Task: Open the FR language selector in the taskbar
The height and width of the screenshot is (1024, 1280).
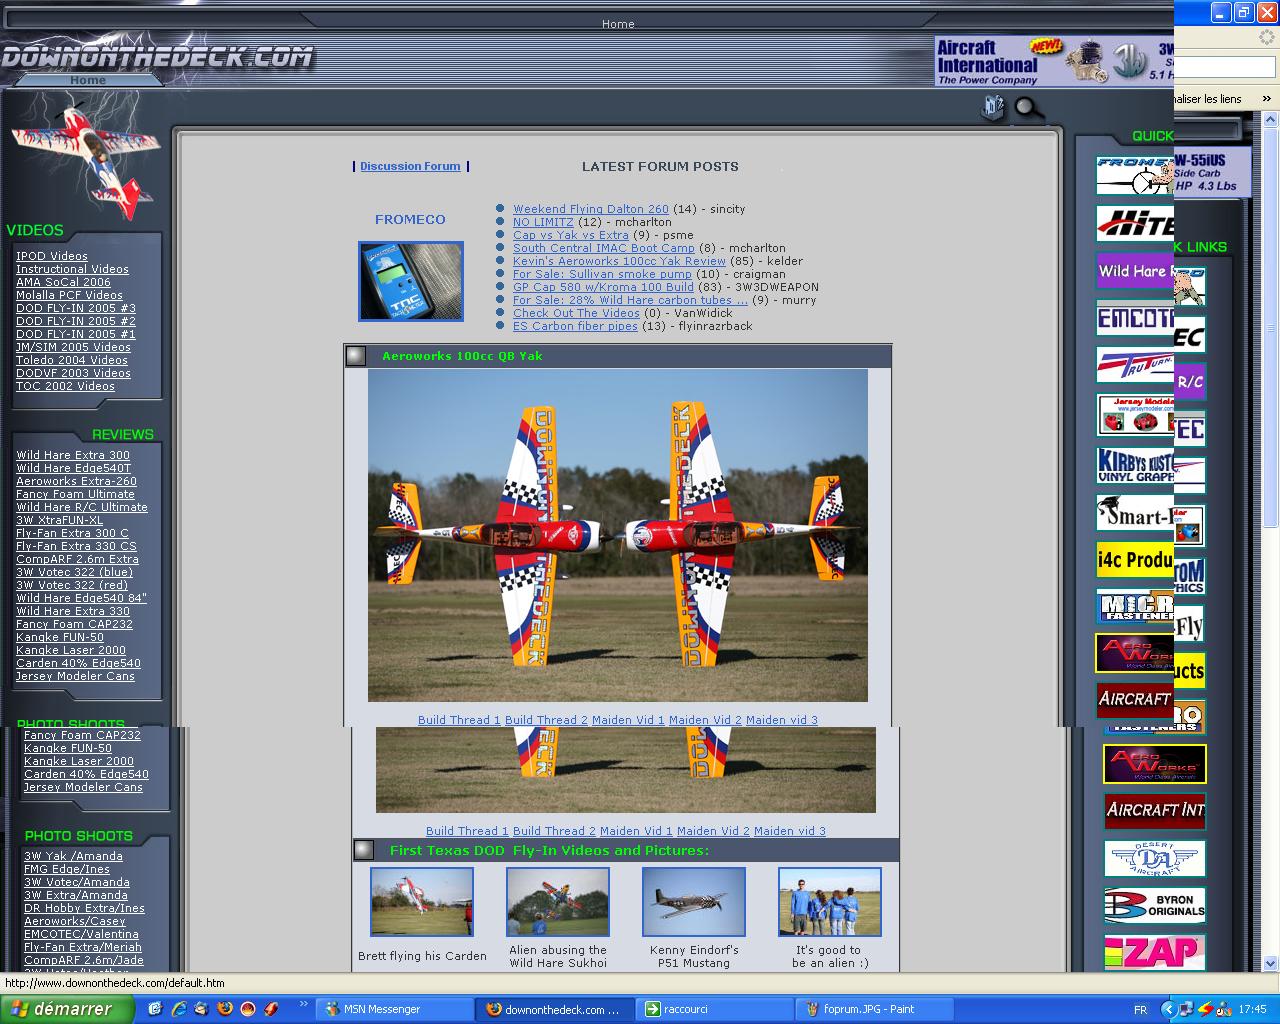Action: [1140, 1010]
